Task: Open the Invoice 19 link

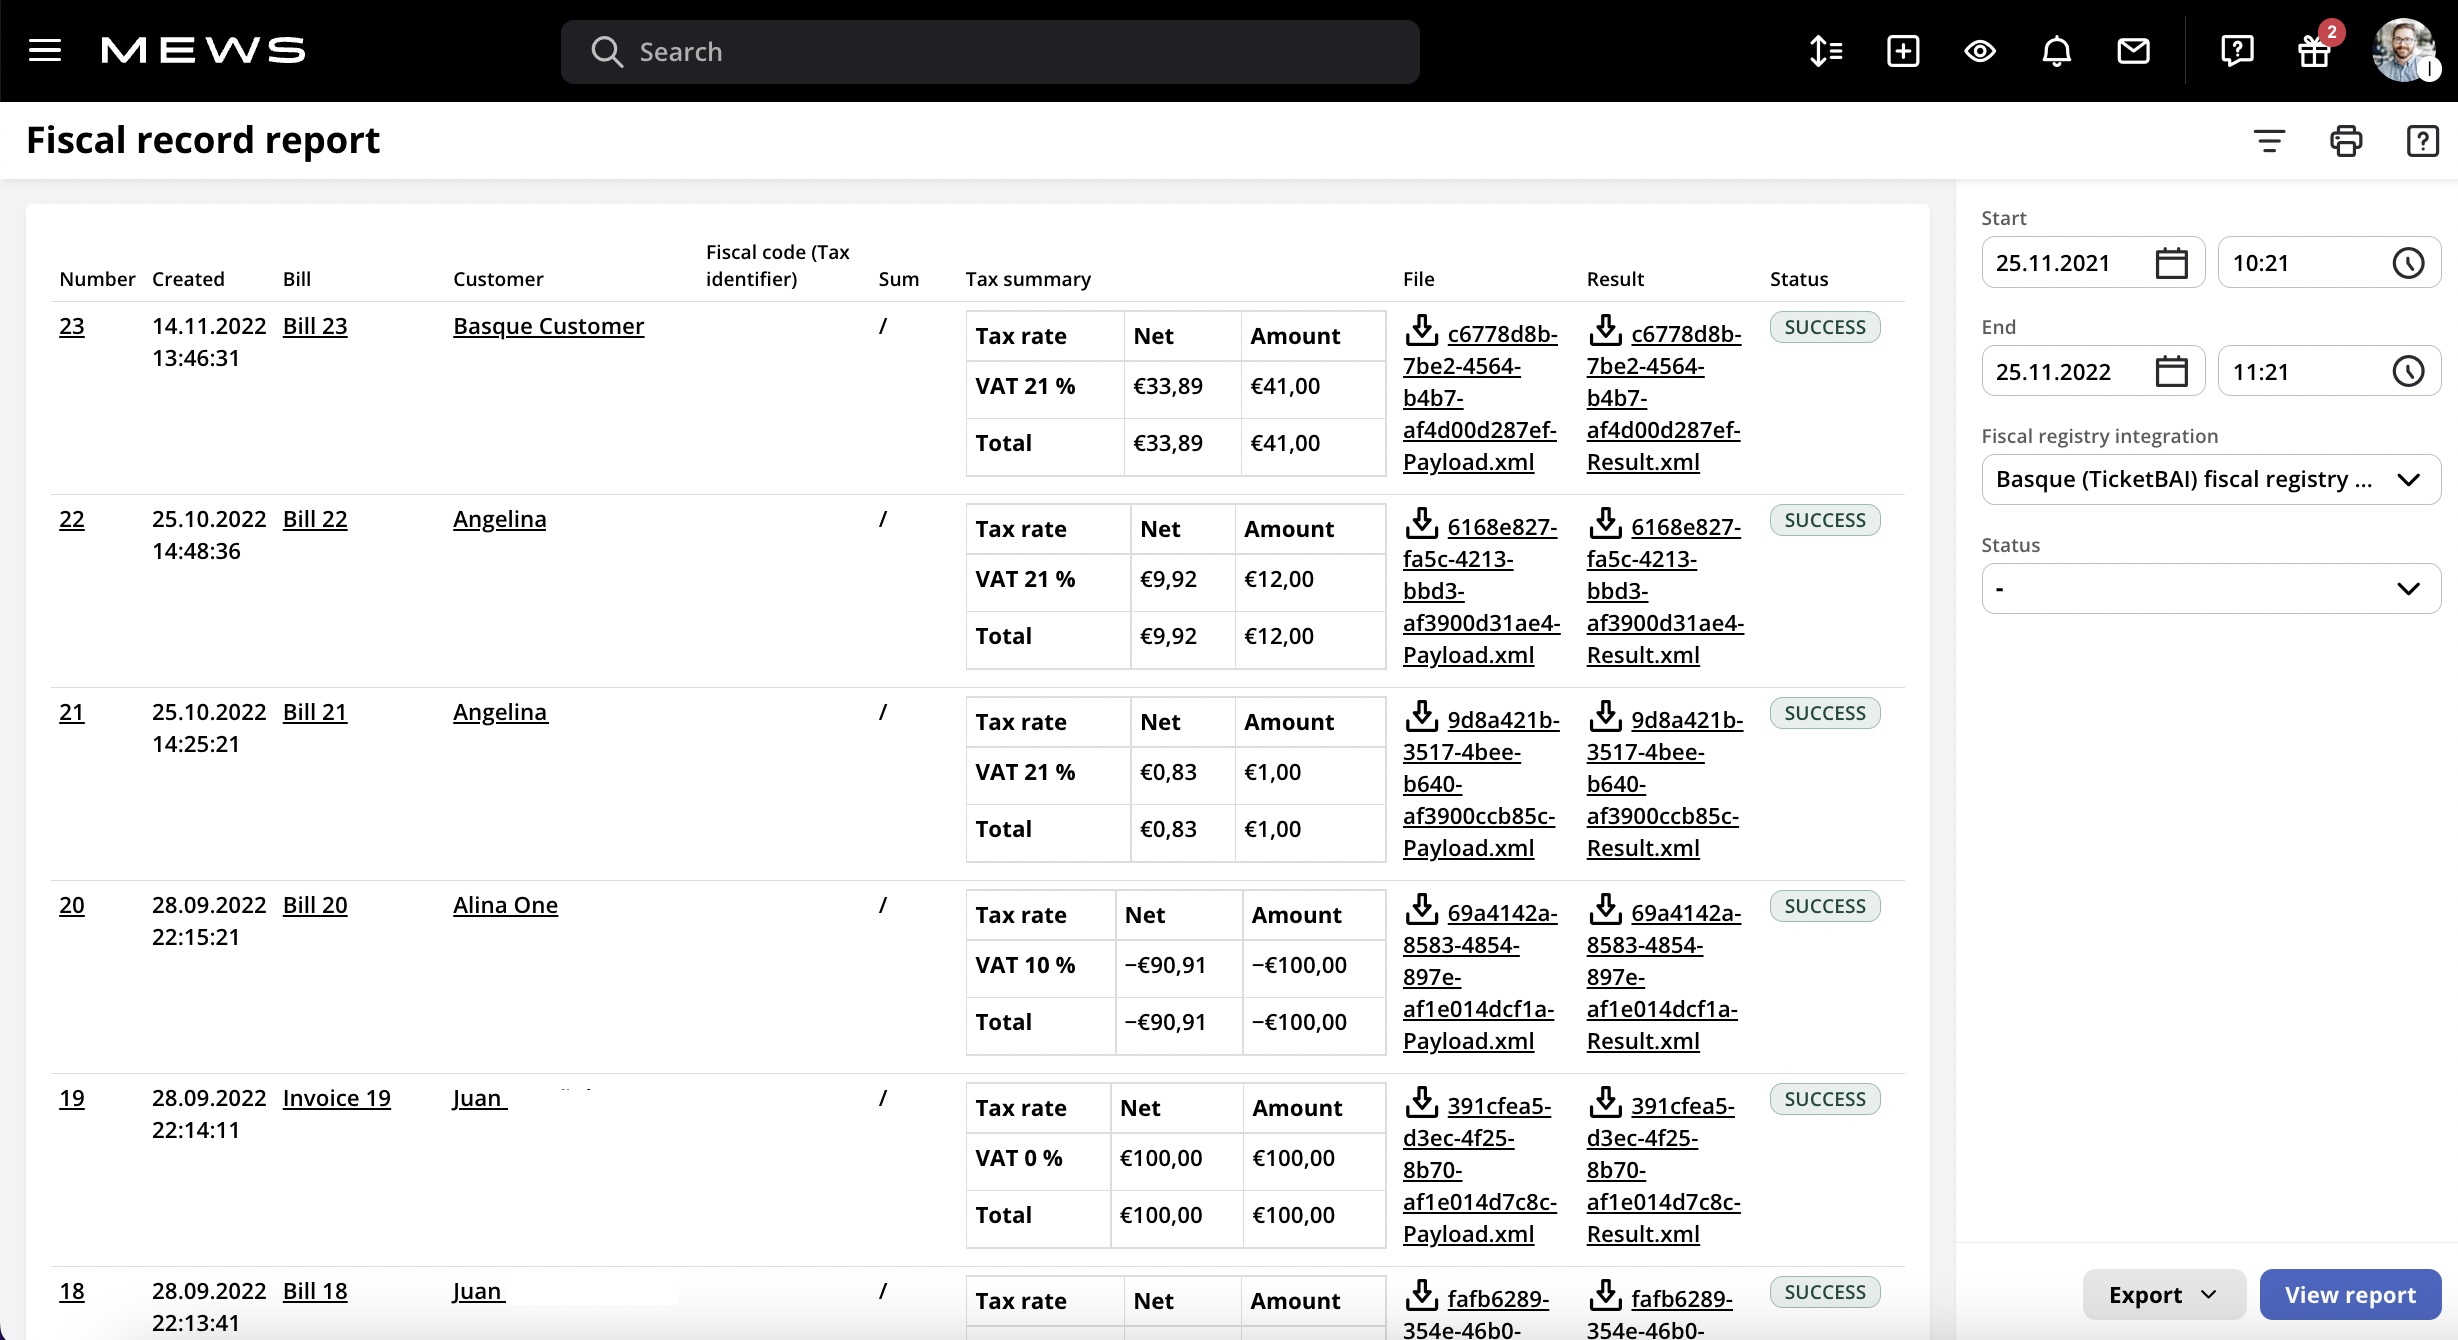Action: click(x=336, y=1098)
